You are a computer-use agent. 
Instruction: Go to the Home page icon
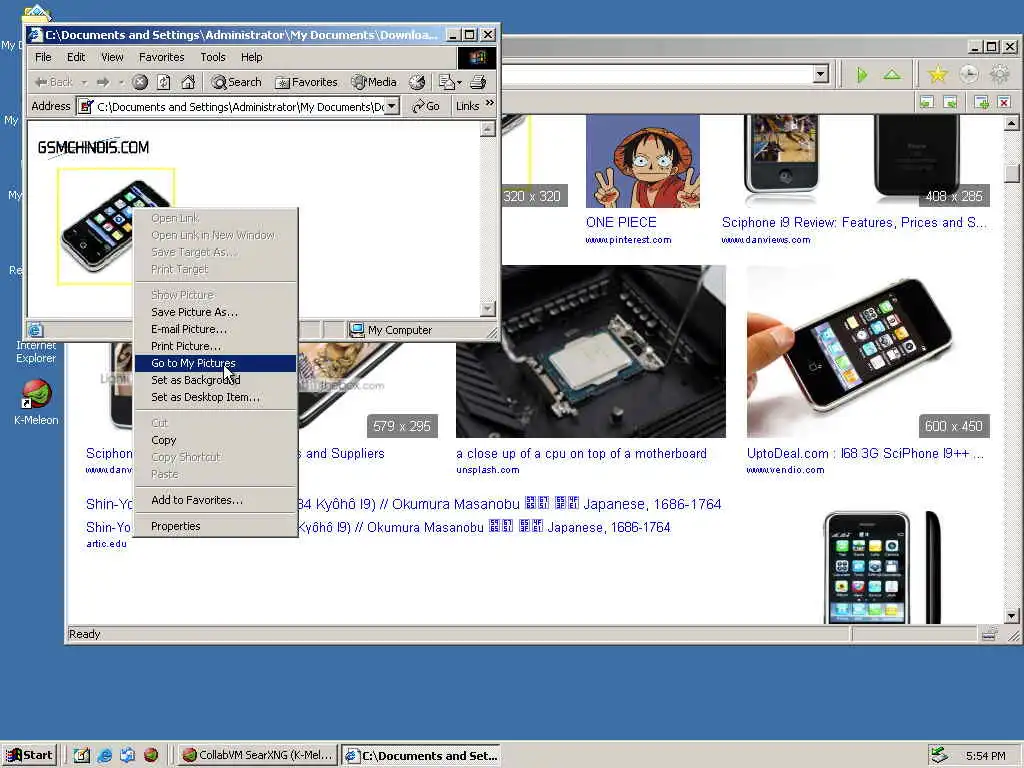[188, 82]
